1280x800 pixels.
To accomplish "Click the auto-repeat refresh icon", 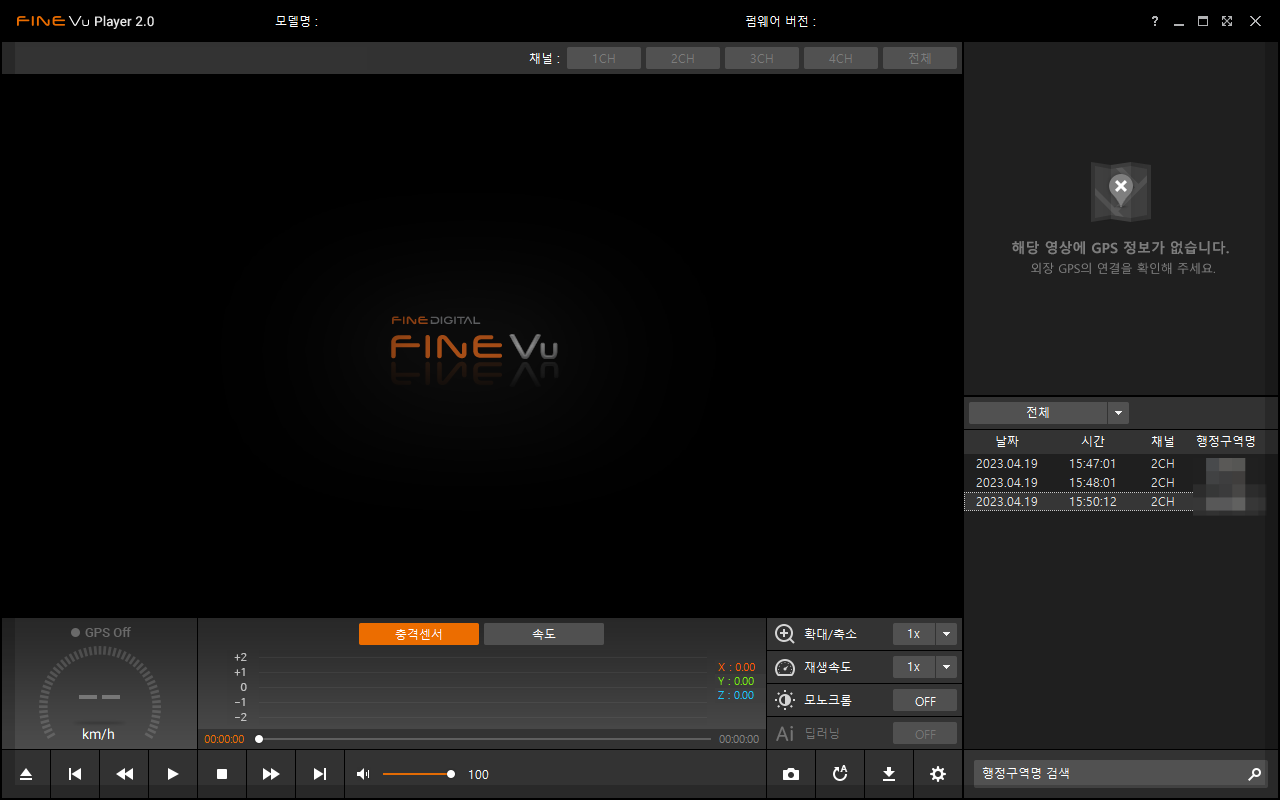I will pos(840,774).
